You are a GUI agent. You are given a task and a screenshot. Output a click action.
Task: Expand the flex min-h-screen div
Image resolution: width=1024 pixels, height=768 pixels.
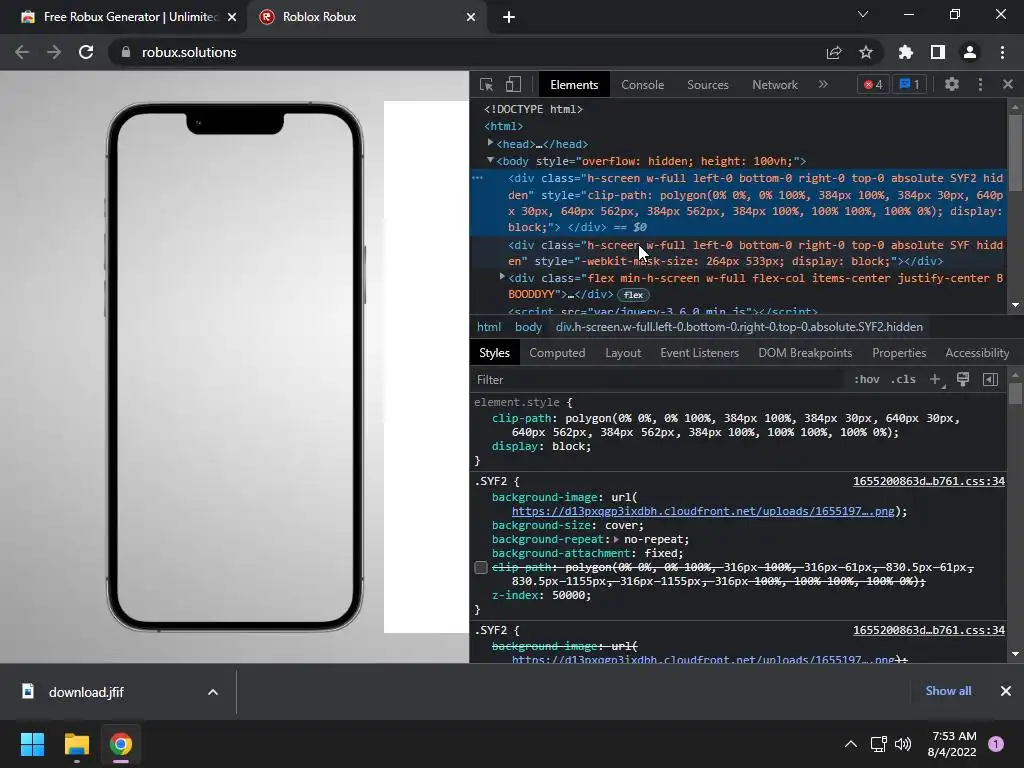click(502, 277)
